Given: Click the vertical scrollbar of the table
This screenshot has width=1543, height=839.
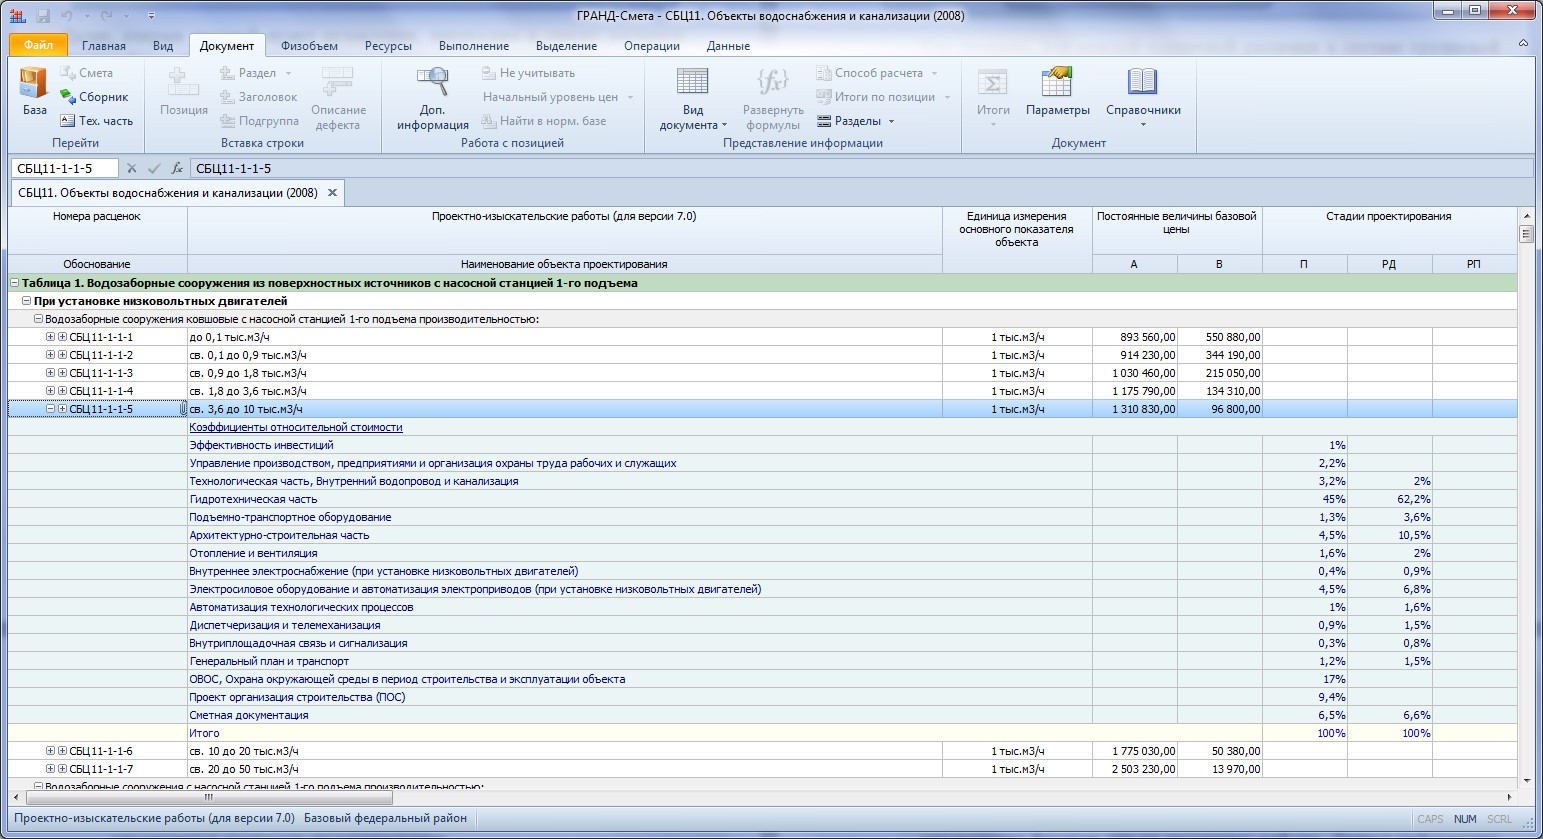Looking at the screenshot, I should pos(1526,500).
